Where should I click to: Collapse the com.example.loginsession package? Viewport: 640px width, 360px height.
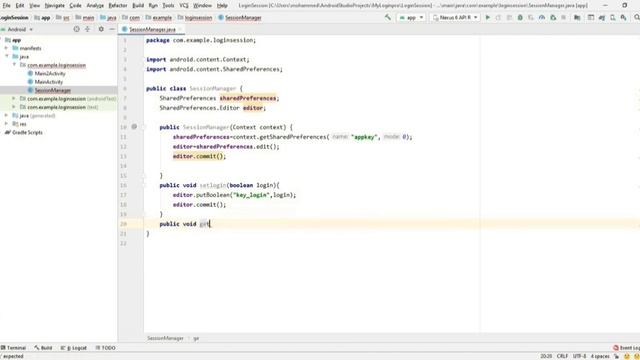click(14, 65)
